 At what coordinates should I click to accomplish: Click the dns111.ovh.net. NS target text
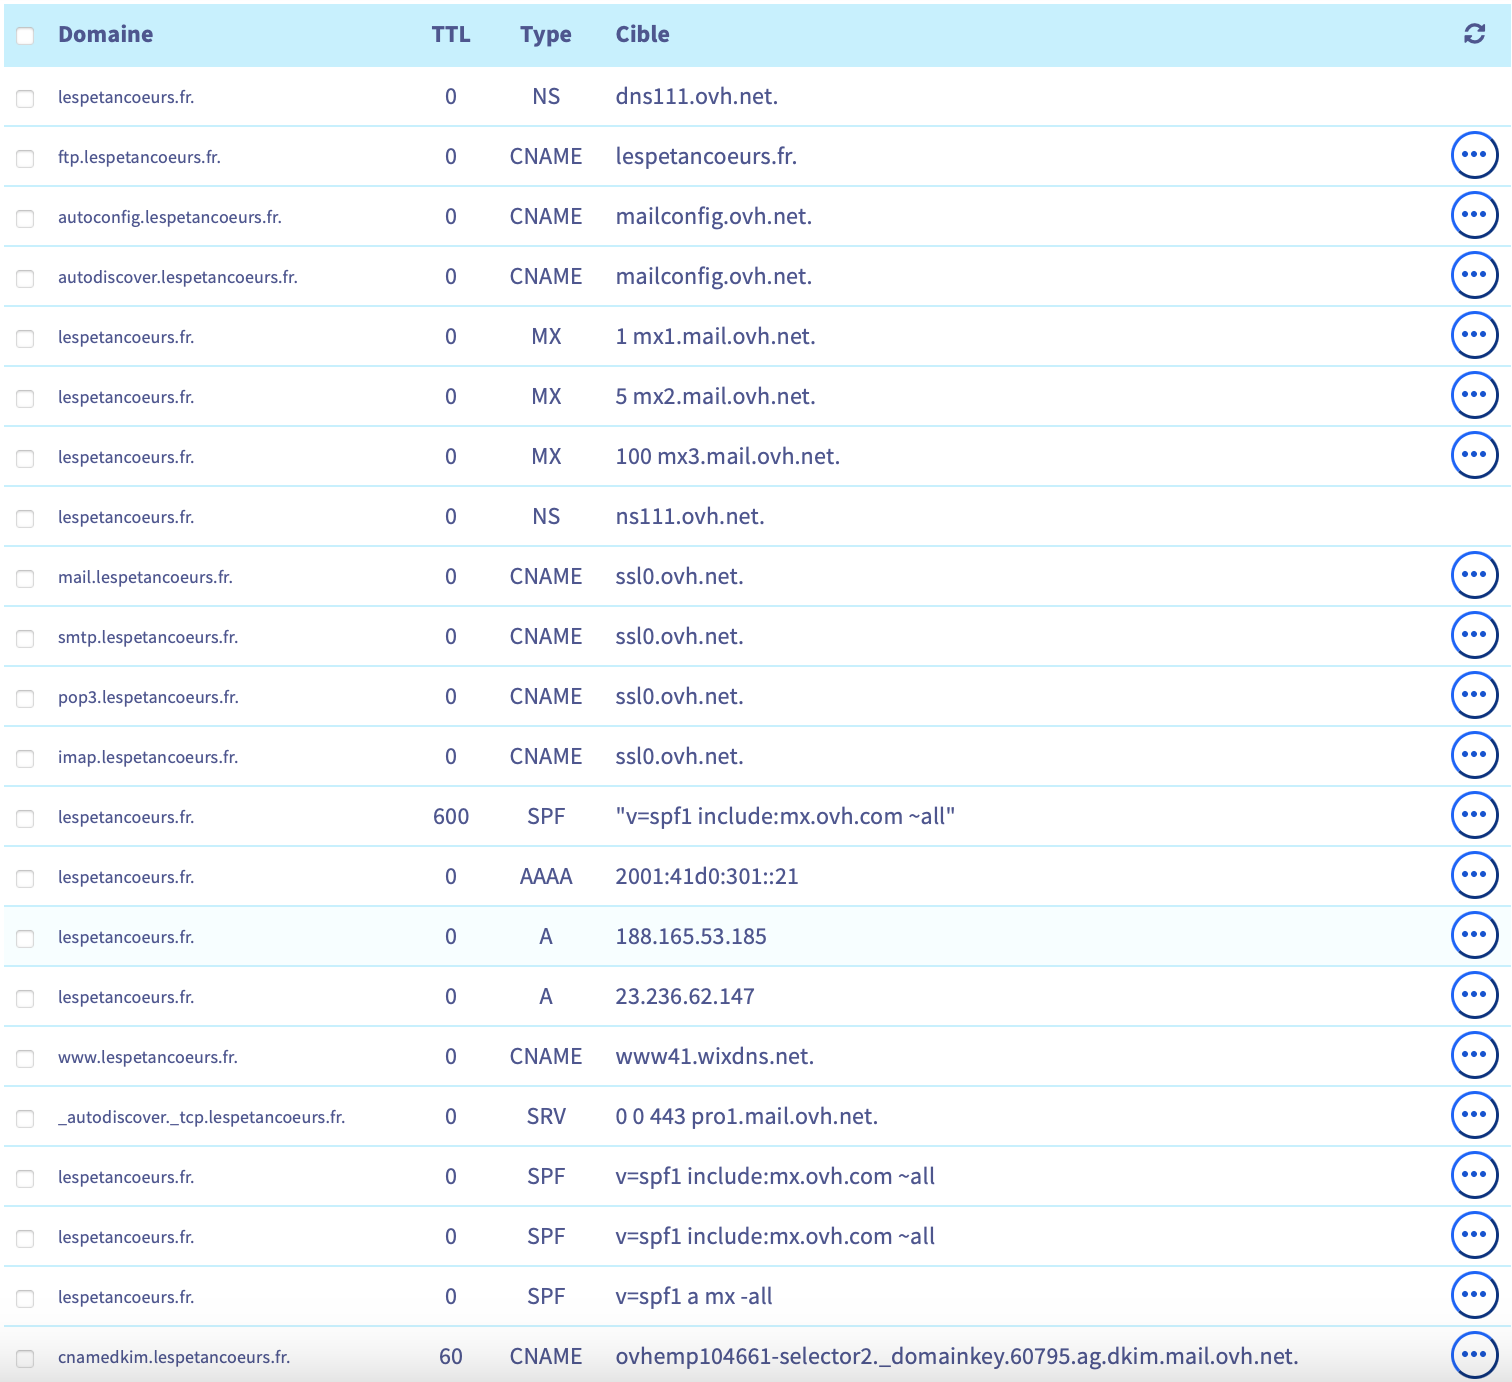[x=696, y=97]
